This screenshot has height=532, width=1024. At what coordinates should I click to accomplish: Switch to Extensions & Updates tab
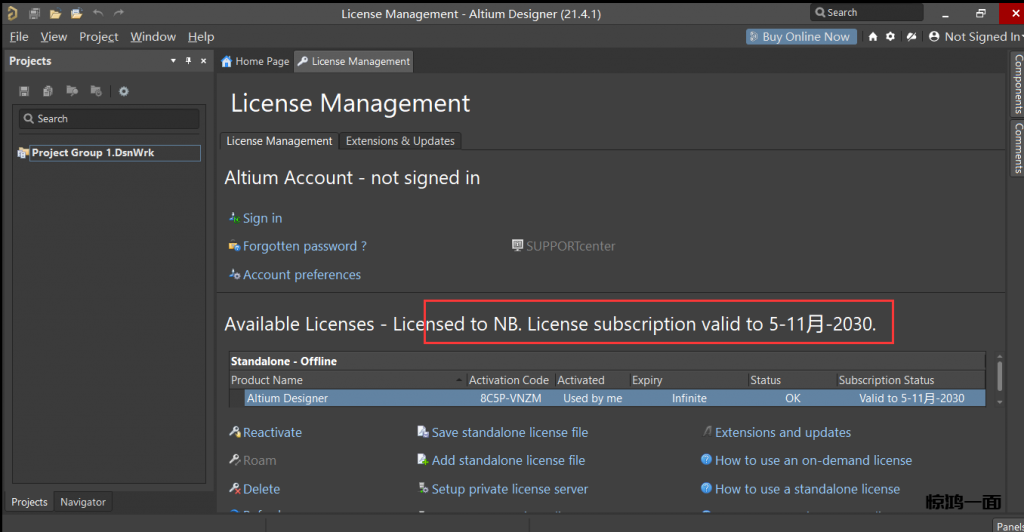400,141
